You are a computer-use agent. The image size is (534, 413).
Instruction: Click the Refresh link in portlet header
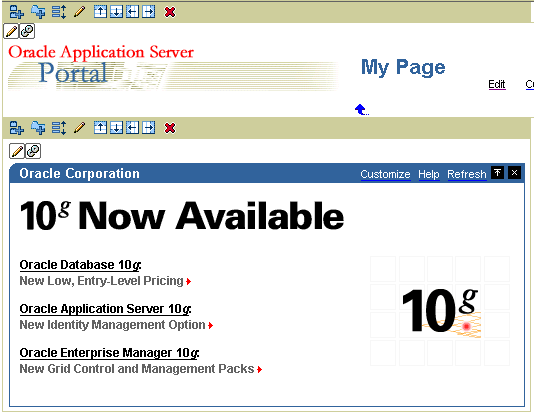467,174
